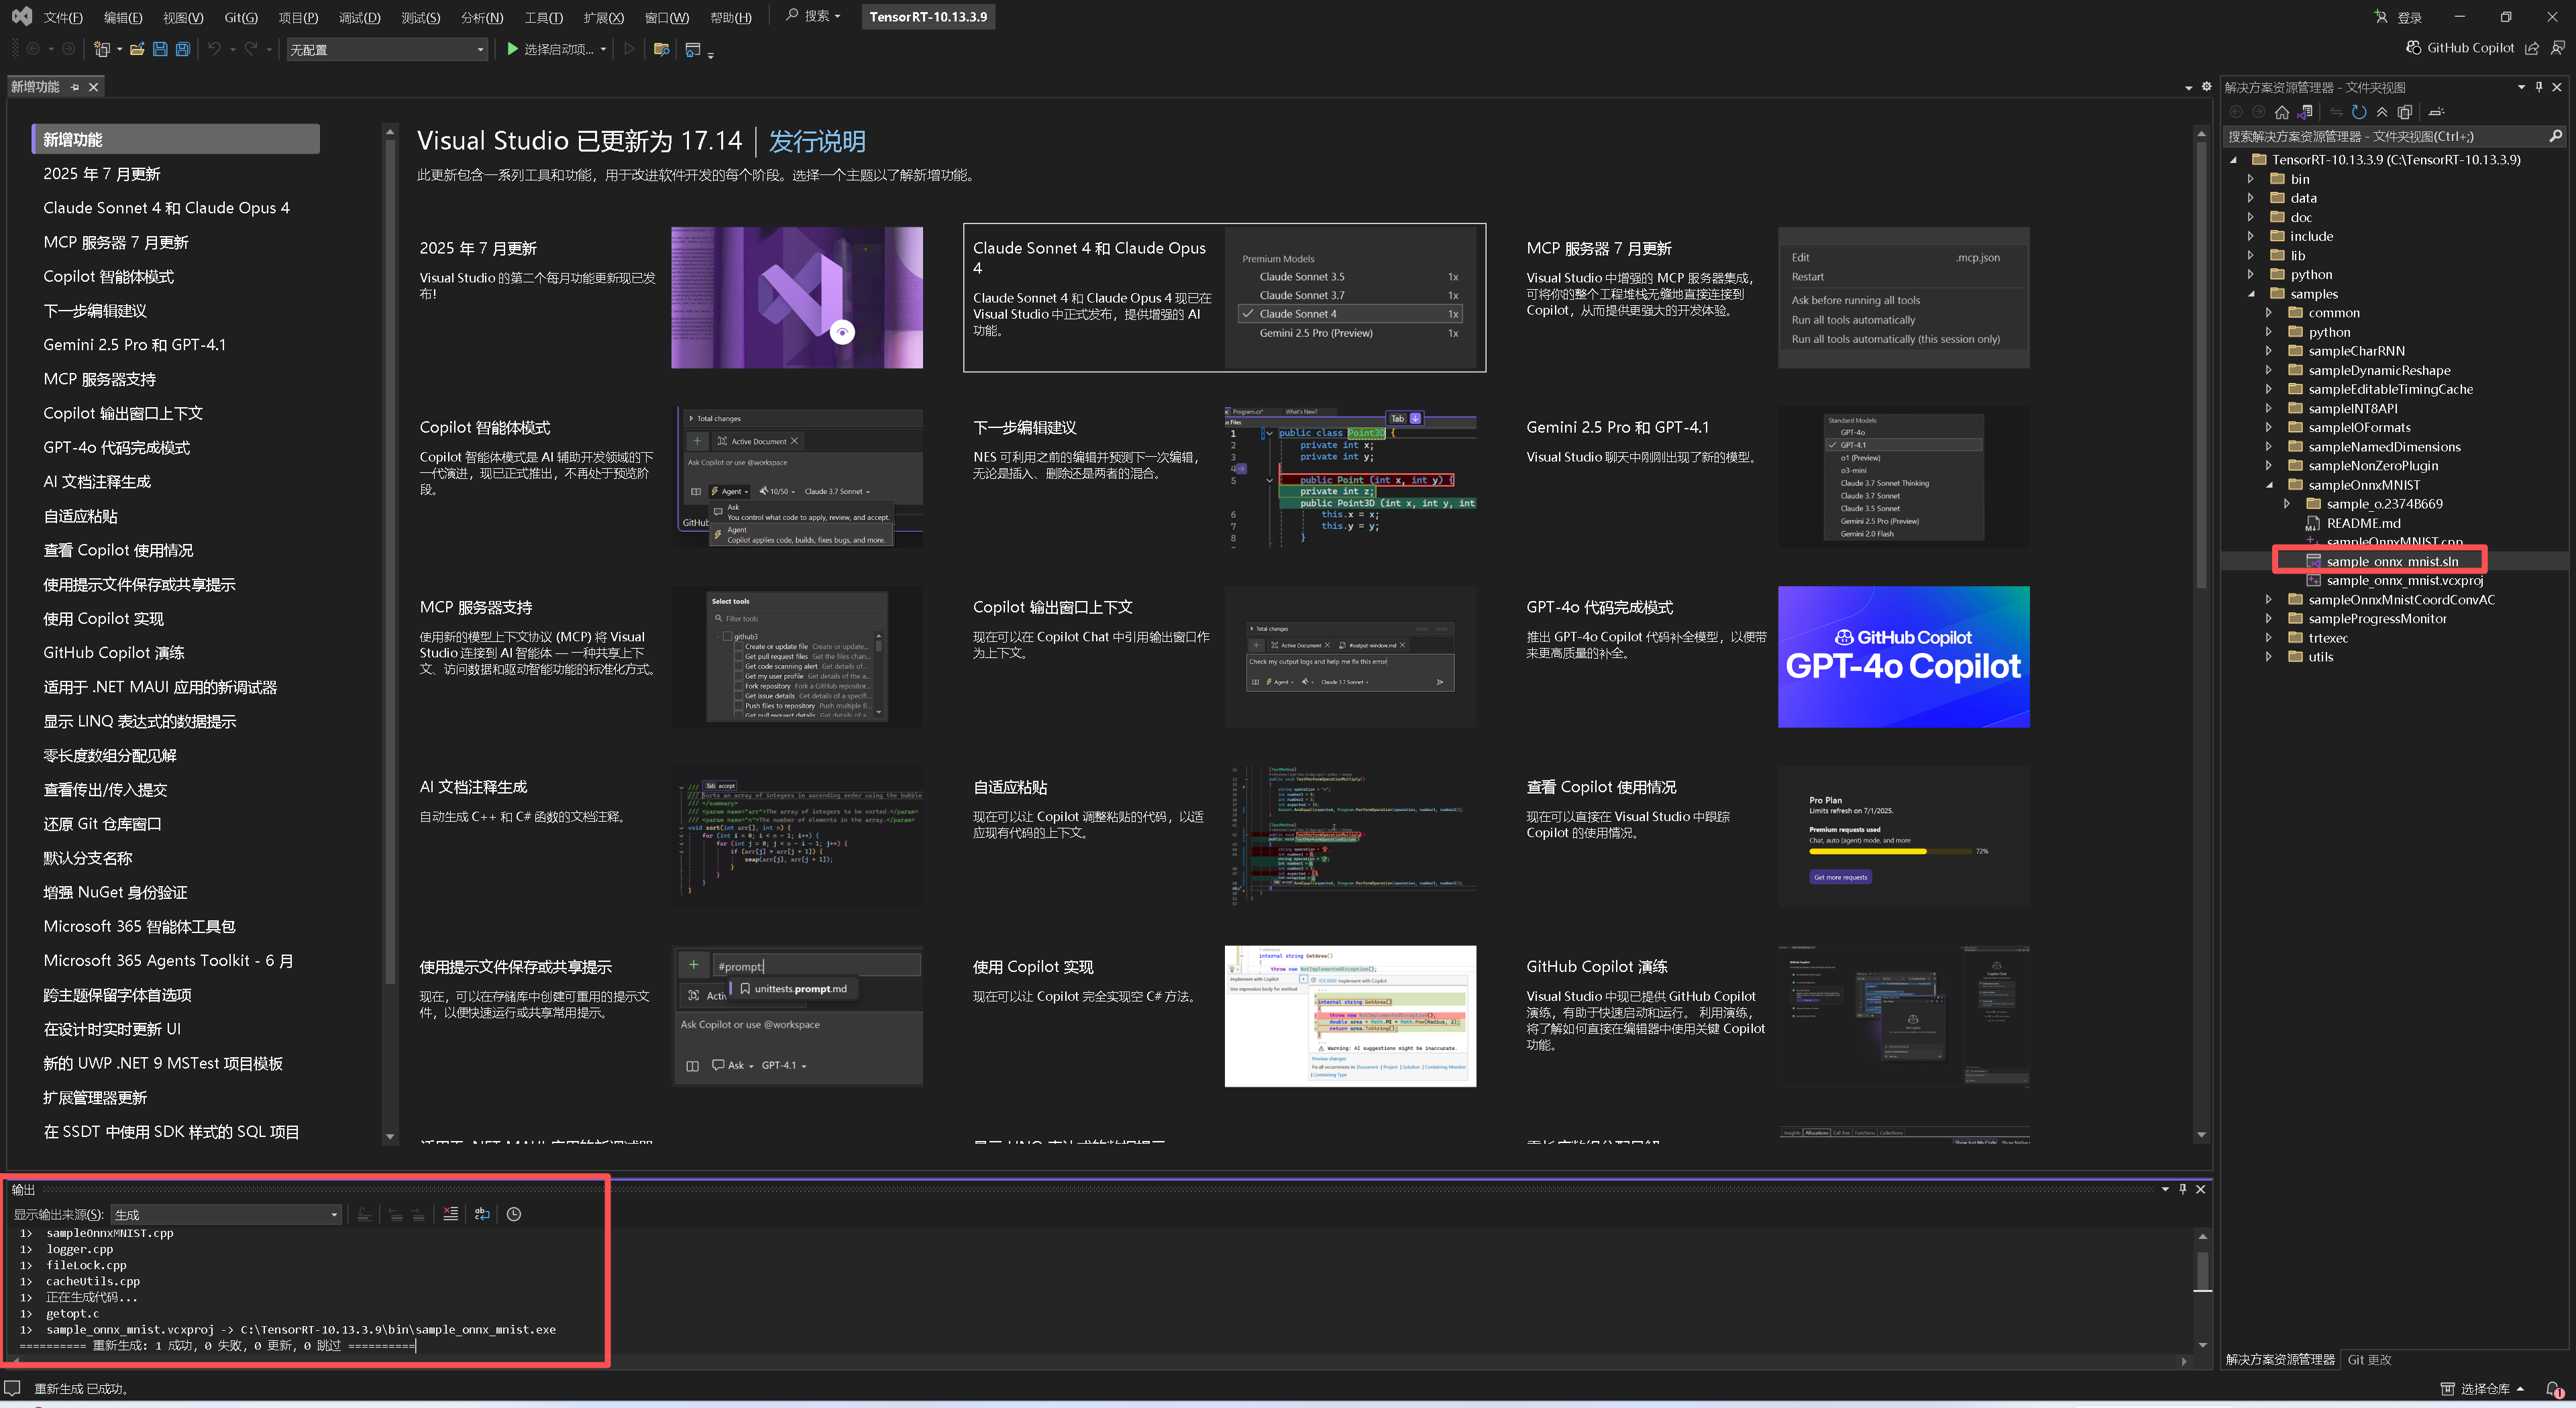Select sample_onnx_mnist.sln file

click(x=2392, y=561)
